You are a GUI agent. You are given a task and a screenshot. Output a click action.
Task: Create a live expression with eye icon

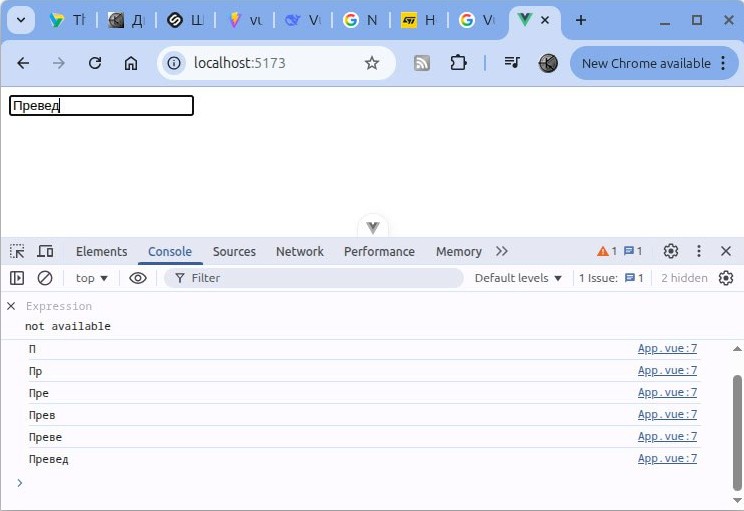(138, 278)
